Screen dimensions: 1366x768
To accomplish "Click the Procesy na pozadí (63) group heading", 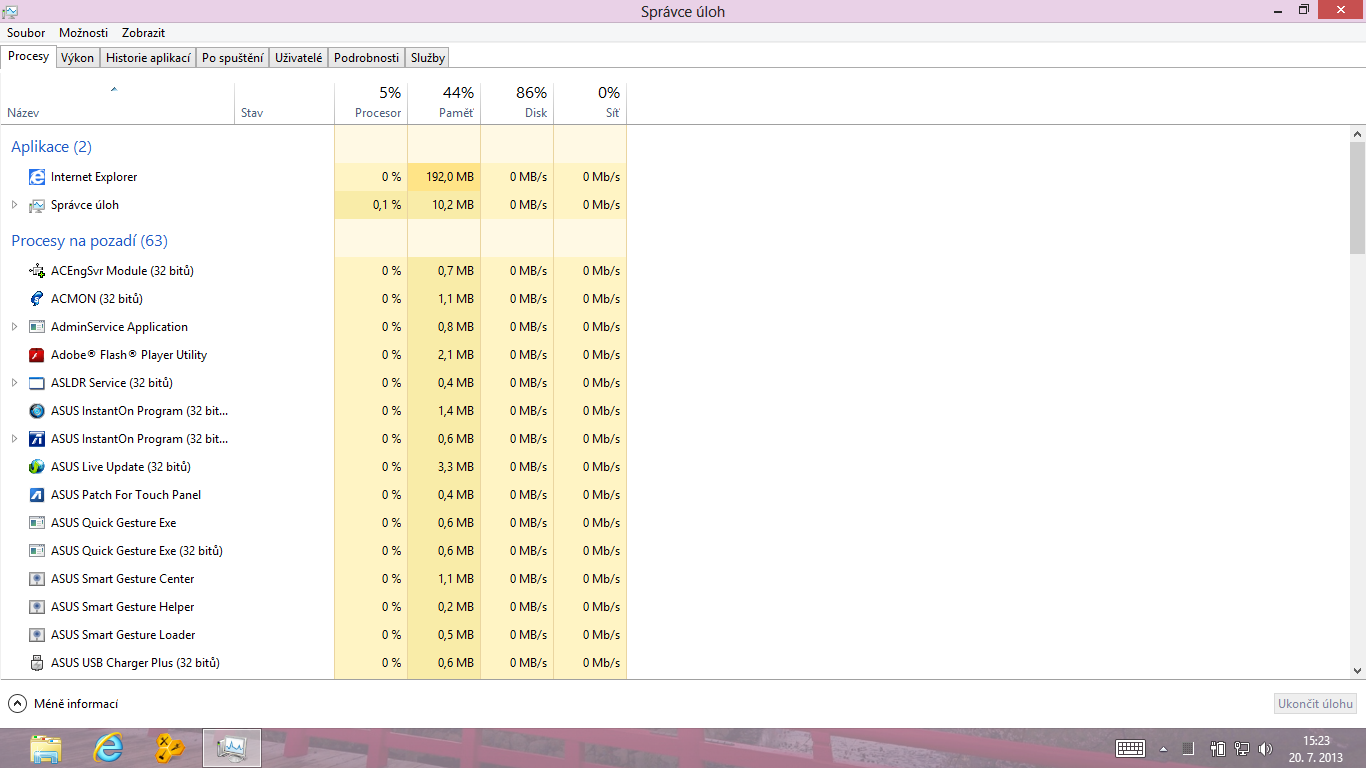I will 89,241.
